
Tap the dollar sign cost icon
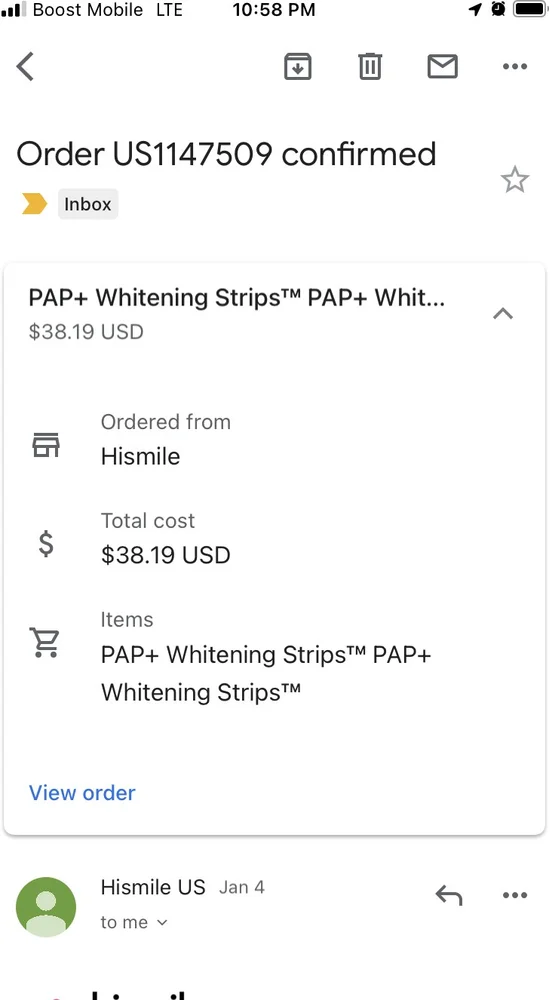[46, 543]
